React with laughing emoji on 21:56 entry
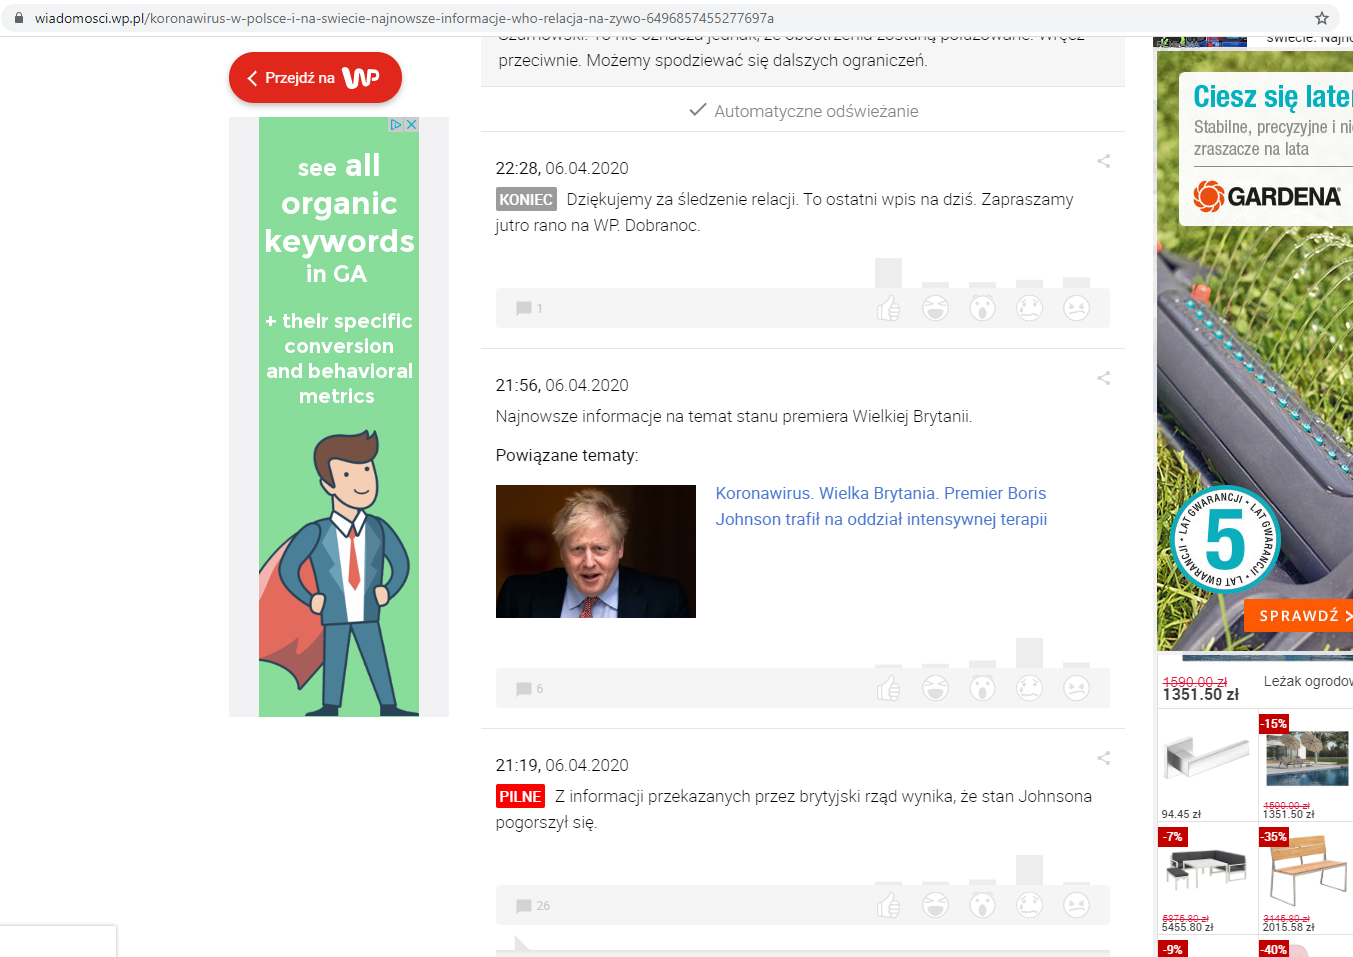1353x957 pixels. click(x=935, y=688)
